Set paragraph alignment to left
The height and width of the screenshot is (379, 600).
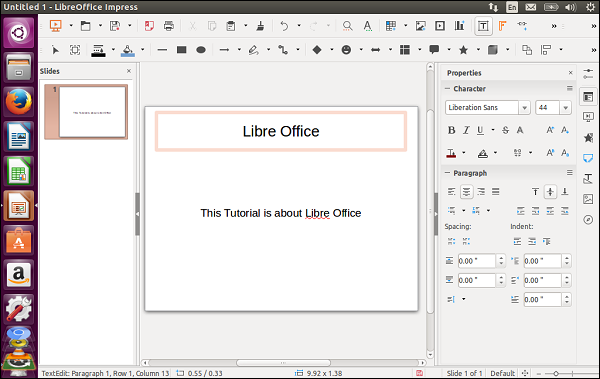click(452, 191)
